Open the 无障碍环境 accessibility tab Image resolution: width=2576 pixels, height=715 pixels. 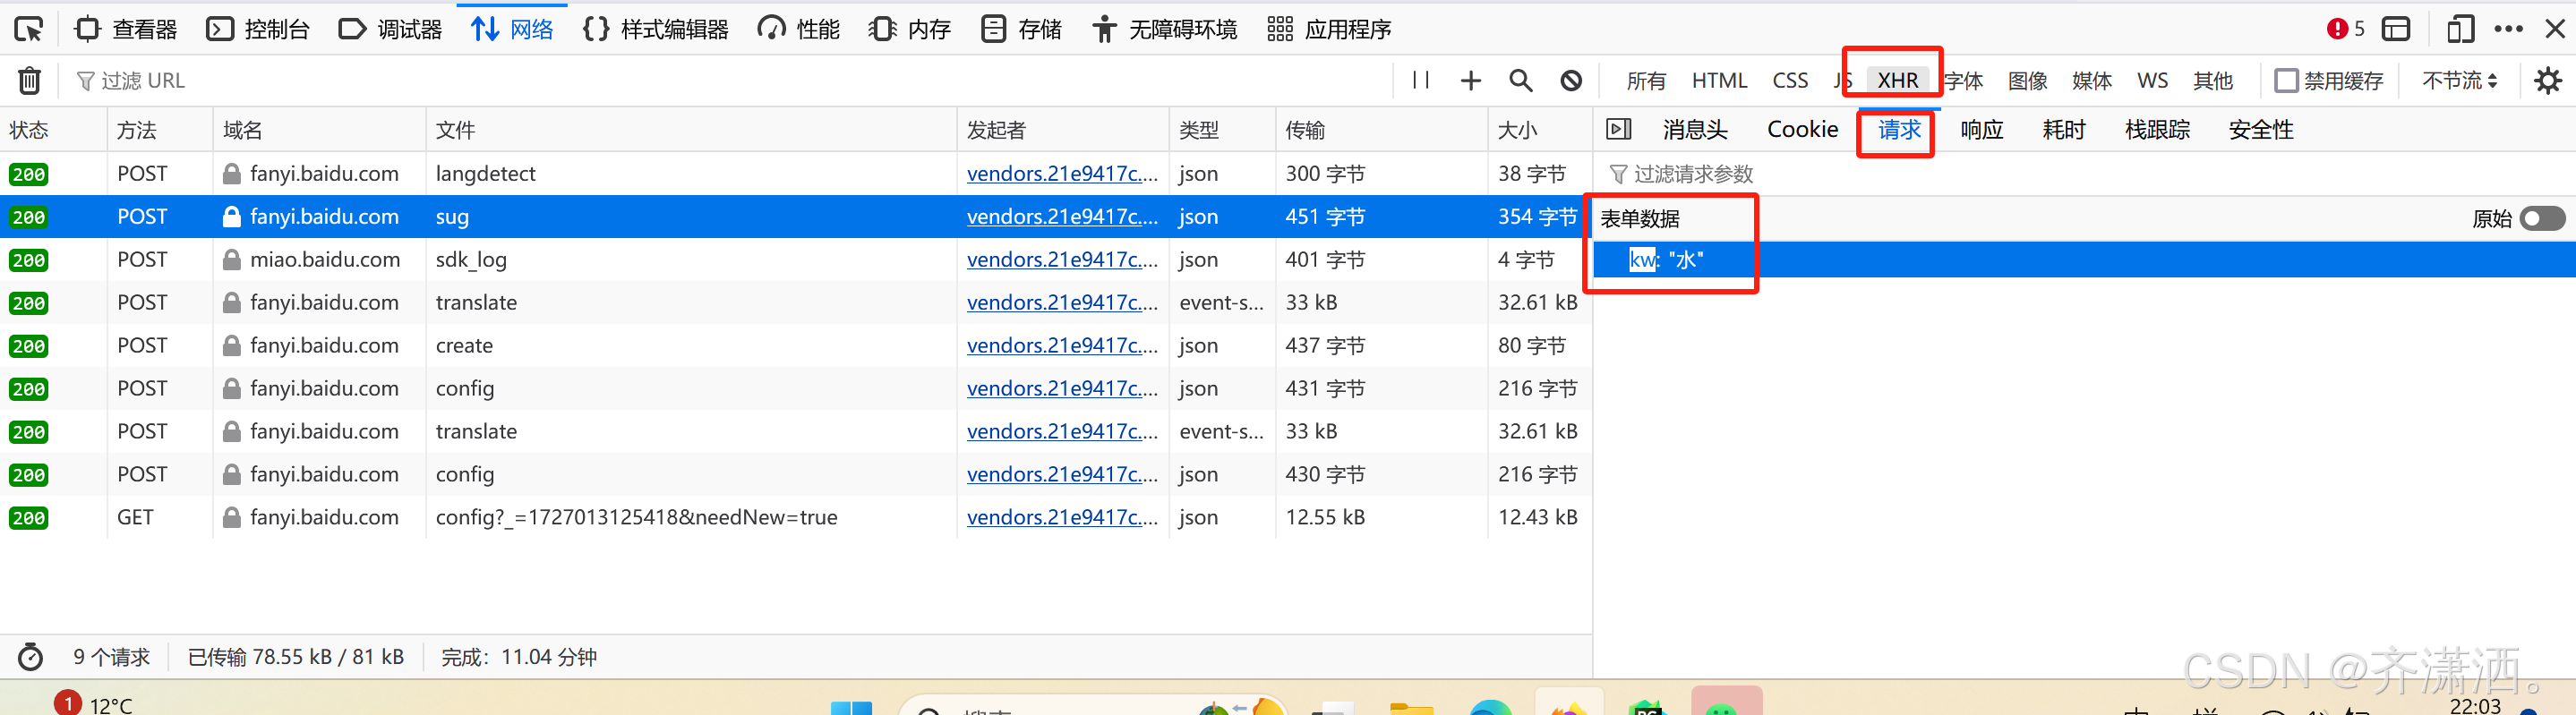pyautogui.click(x=1165, y=29)
